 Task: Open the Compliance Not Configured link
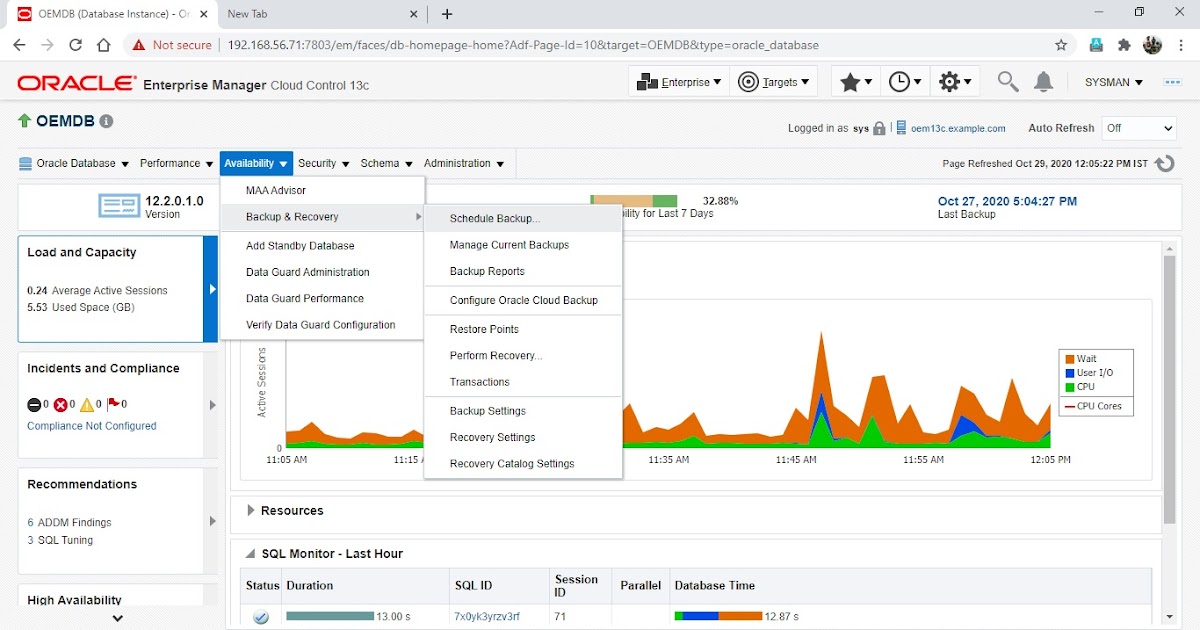pyautogui.click(x=91, y=425)
